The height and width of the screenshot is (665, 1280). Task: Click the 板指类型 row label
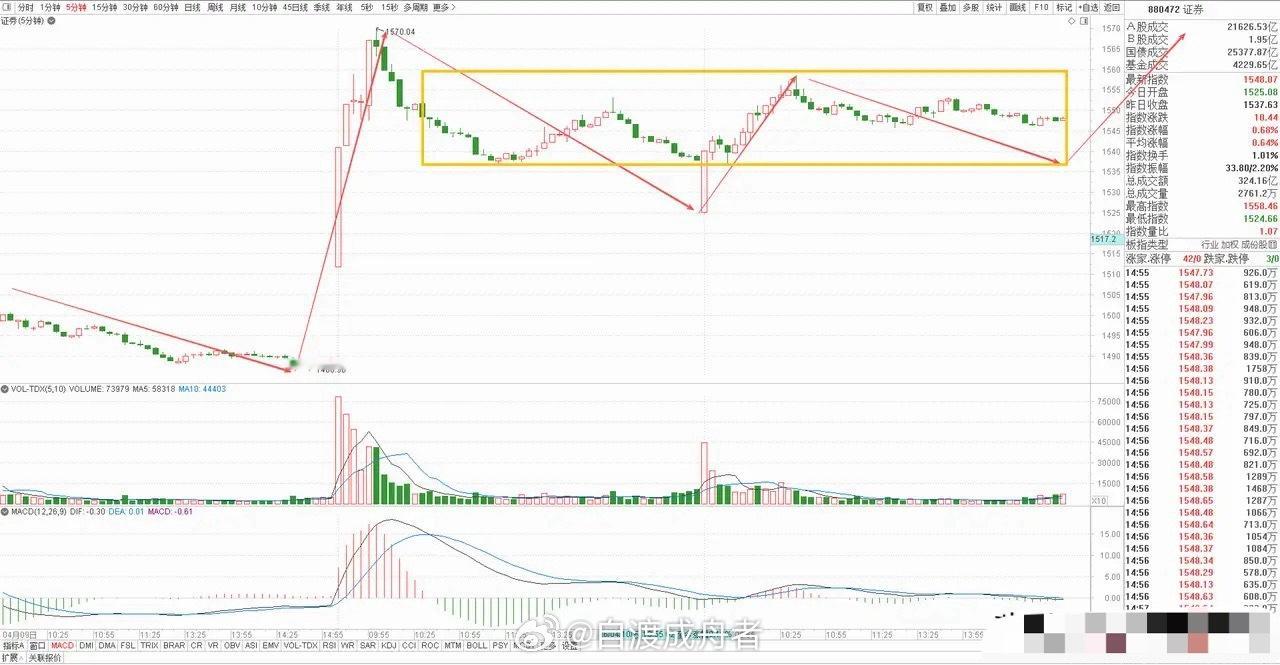click(x=1147, y=245)
